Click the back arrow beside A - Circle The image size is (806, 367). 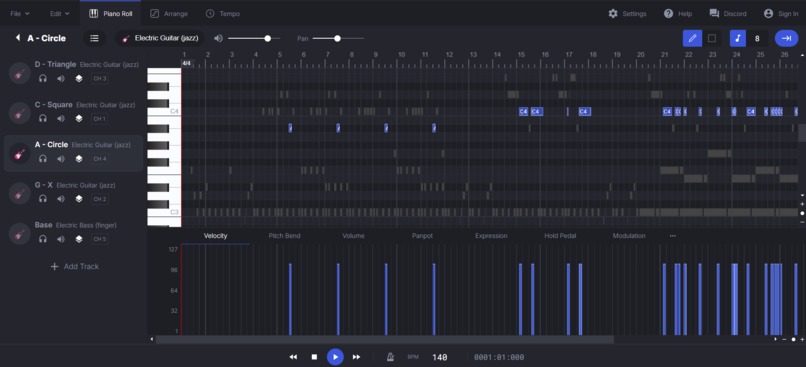coord(18,38)
